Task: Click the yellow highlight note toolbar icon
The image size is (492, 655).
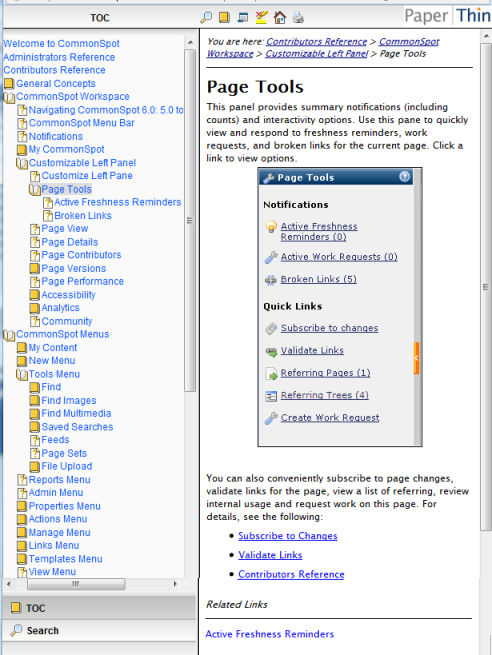Action: (x=261, y=18)
